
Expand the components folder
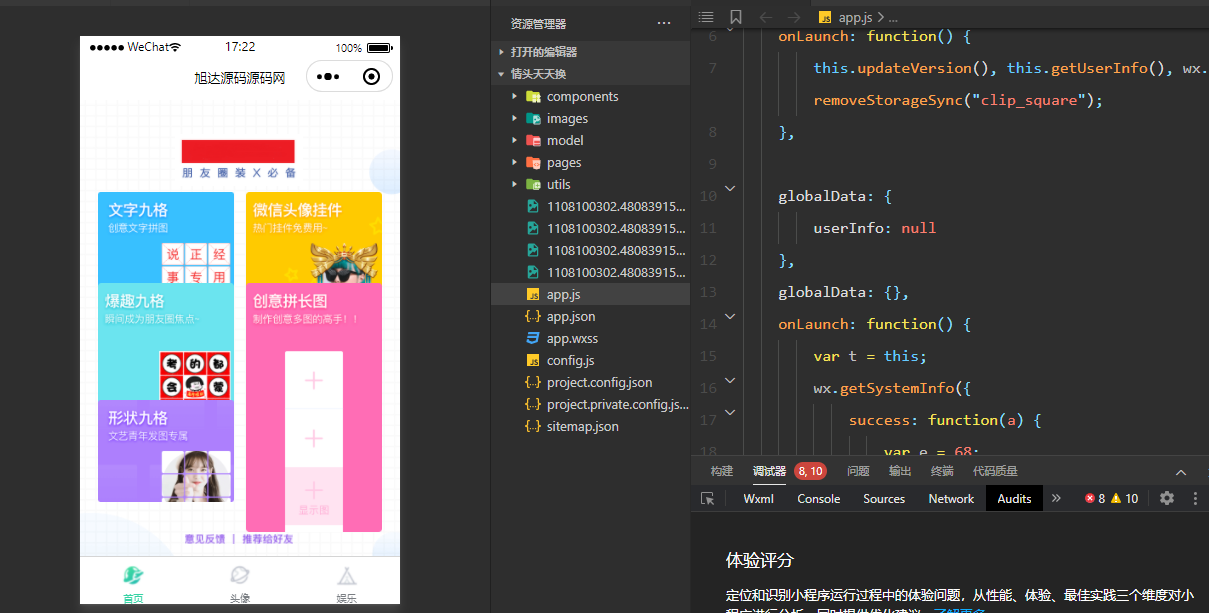coord(590,96)
